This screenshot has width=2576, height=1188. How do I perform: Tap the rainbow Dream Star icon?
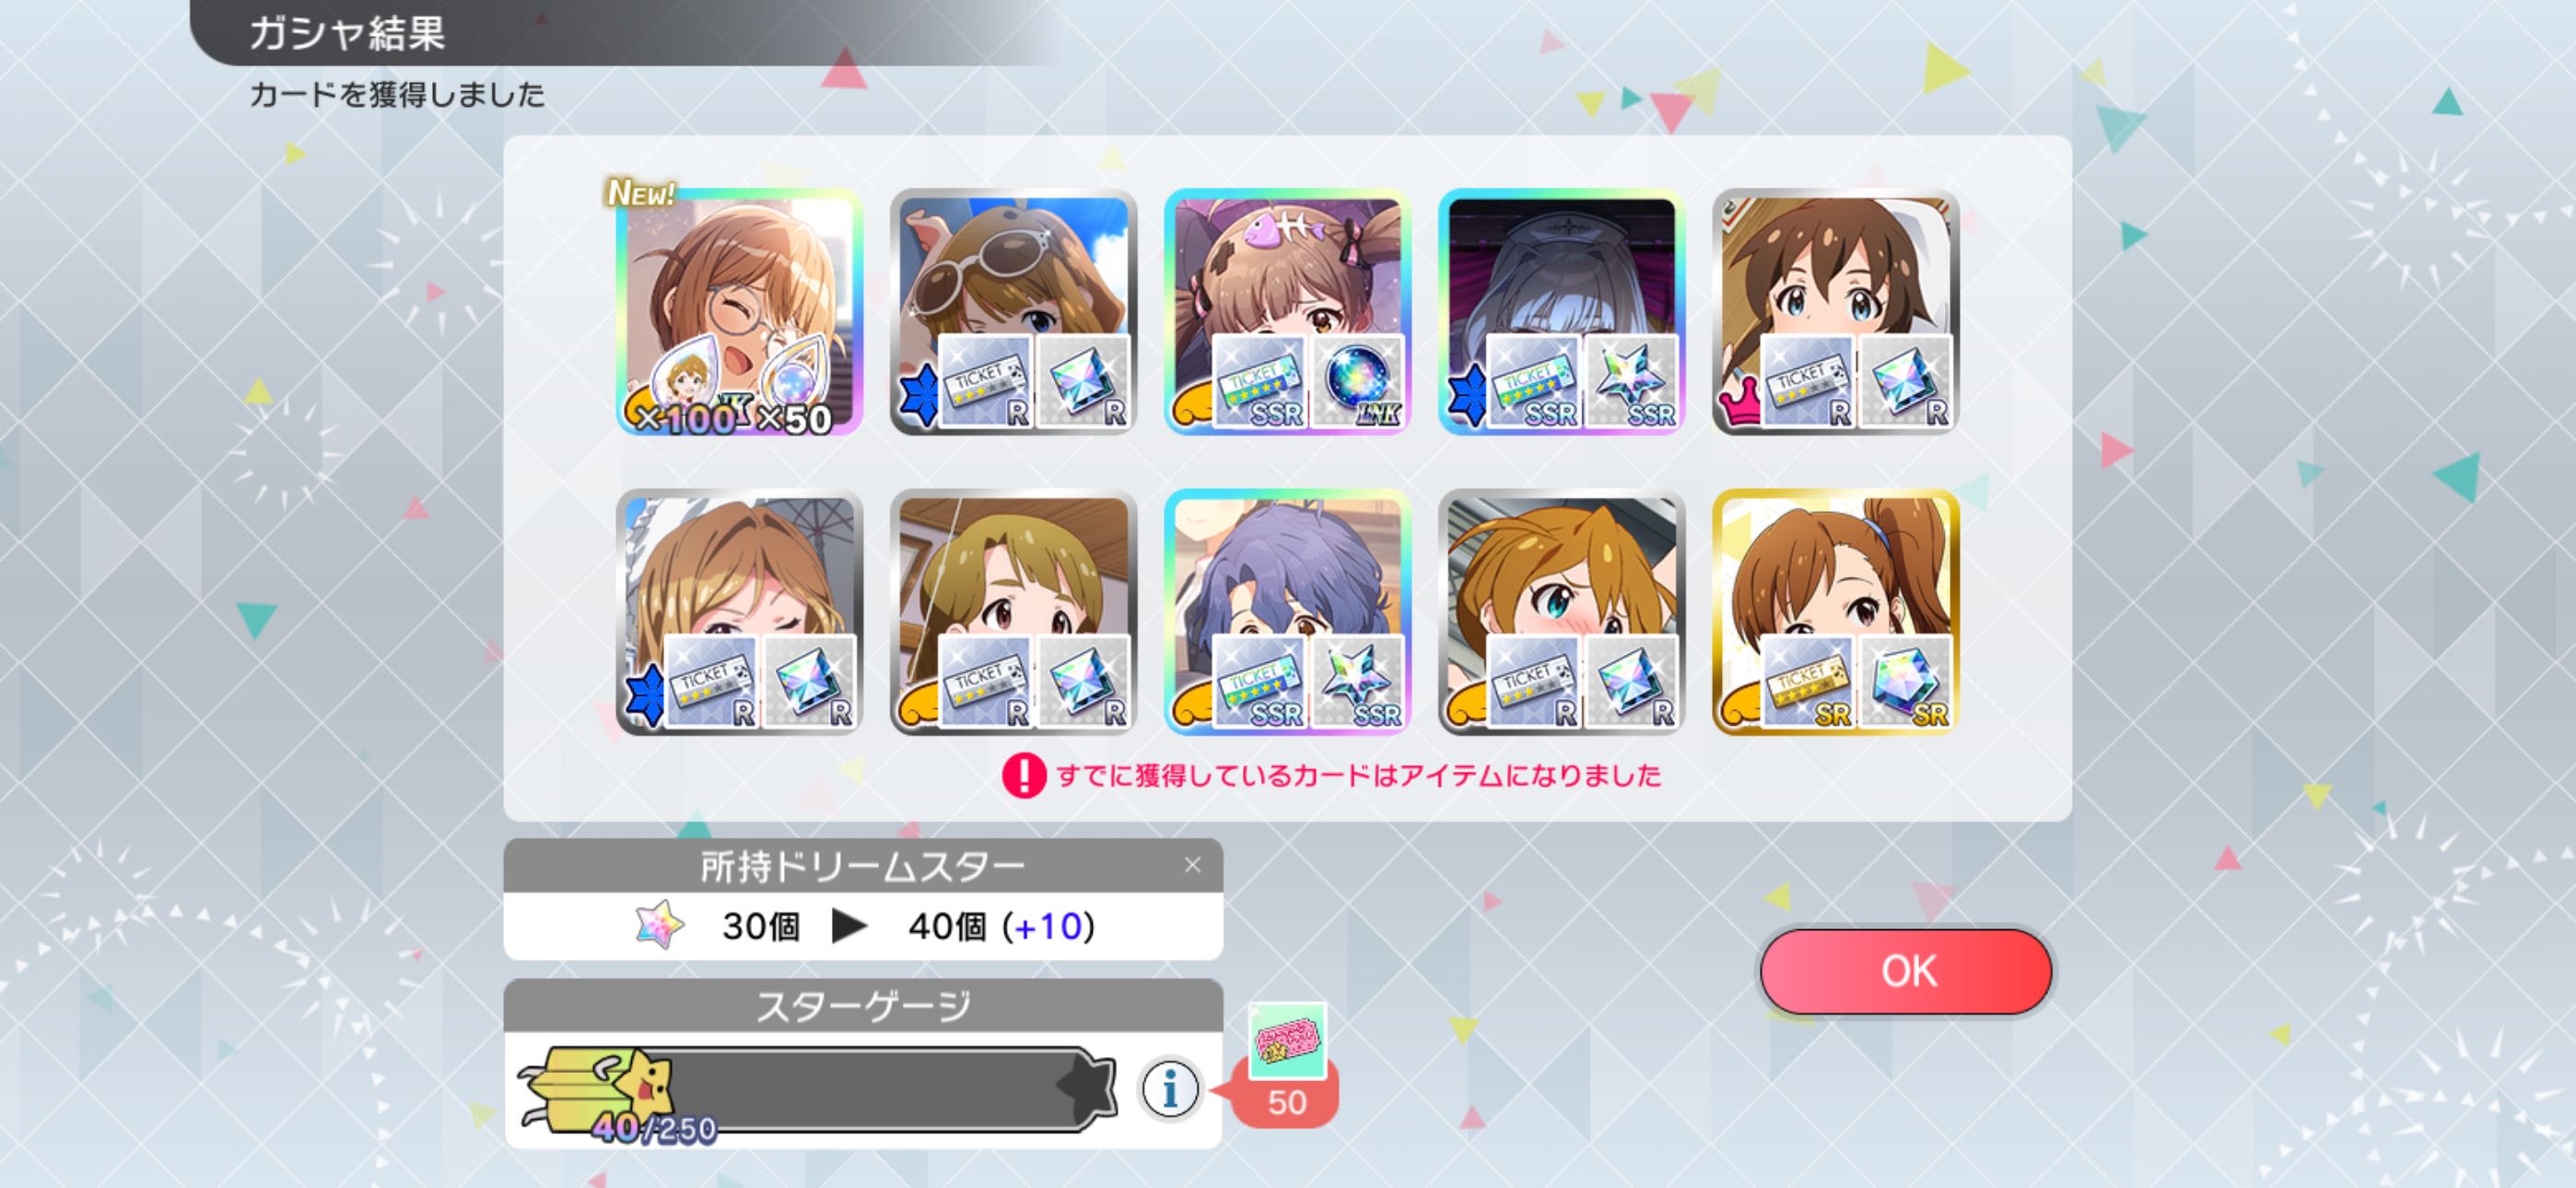660,925
